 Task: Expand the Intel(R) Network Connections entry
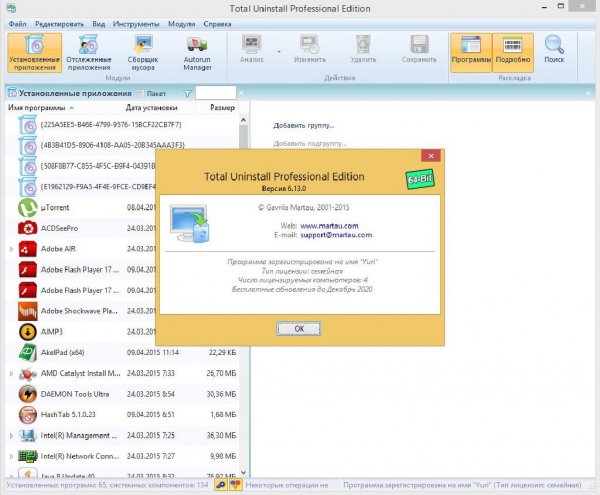coord(11,456)
